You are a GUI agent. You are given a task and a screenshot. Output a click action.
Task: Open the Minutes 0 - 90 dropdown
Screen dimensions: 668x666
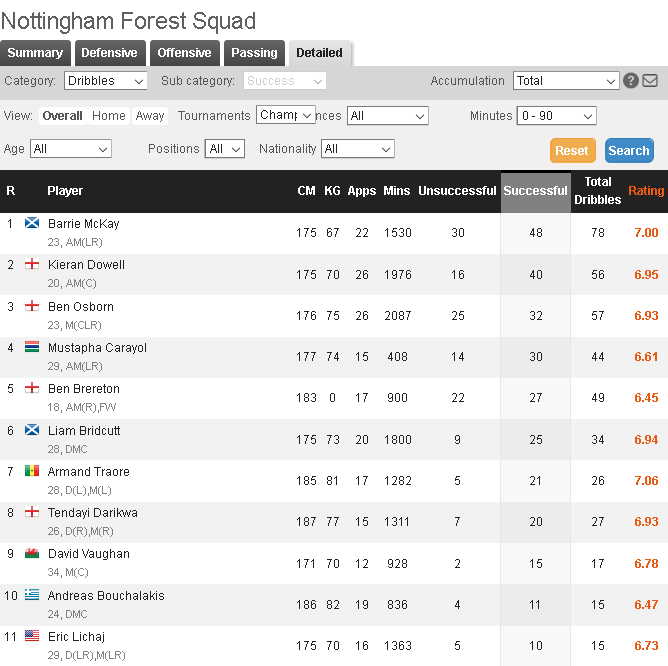(556, 116)
